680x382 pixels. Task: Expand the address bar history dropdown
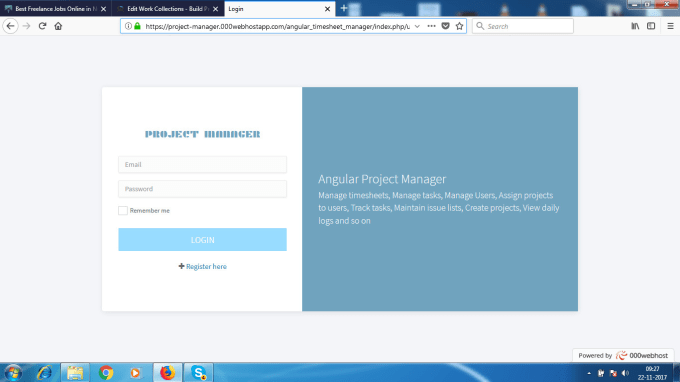click(x=417, y=26)
